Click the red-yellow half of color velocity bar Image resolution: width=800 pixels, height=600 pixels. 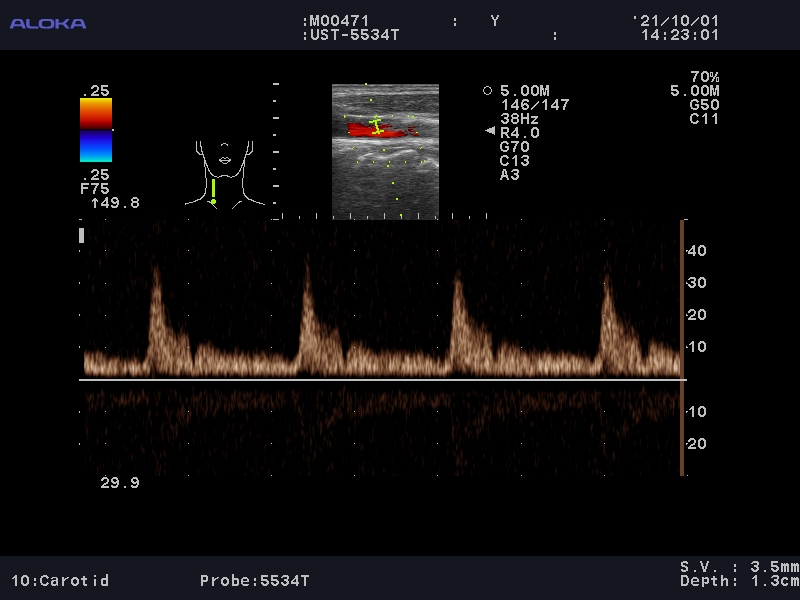[x=96, y=113]
